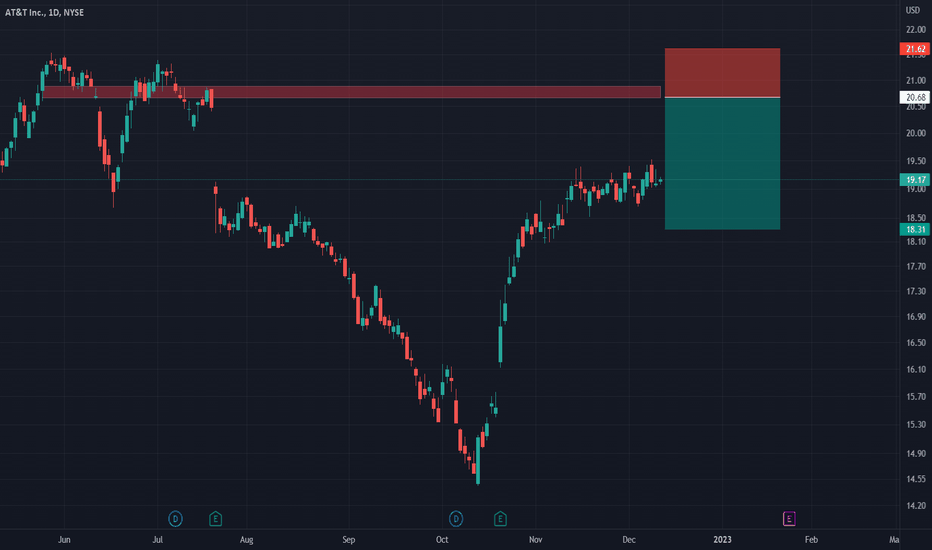Click the green profit zone of short position
The image size is (932, 550).
click(x=722, y=164)
